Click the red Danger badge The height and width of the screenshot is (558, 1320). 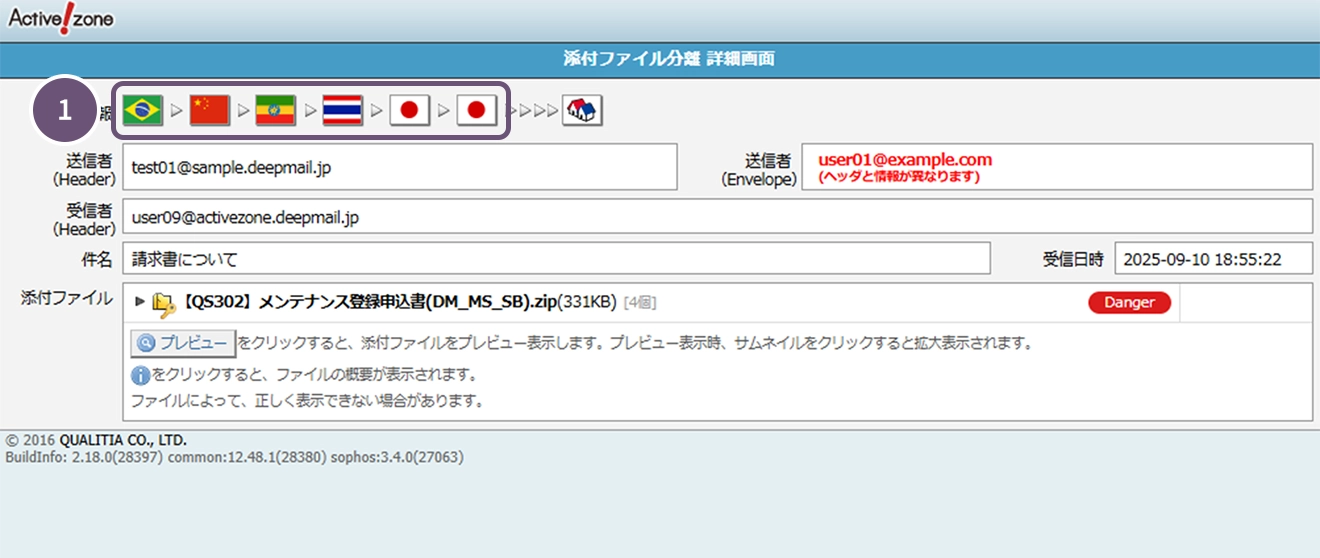1129,302
